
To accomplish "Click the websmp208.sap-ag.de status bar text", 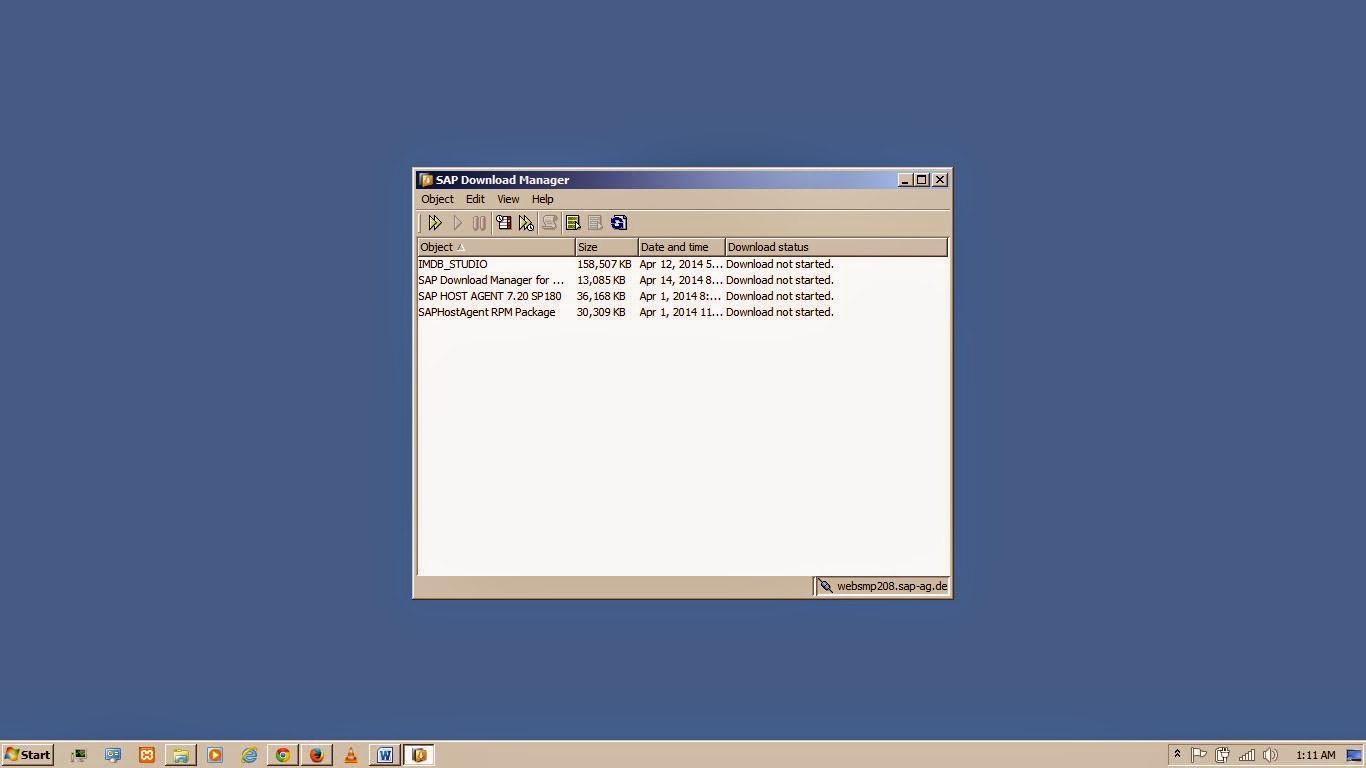I will 892,586.
